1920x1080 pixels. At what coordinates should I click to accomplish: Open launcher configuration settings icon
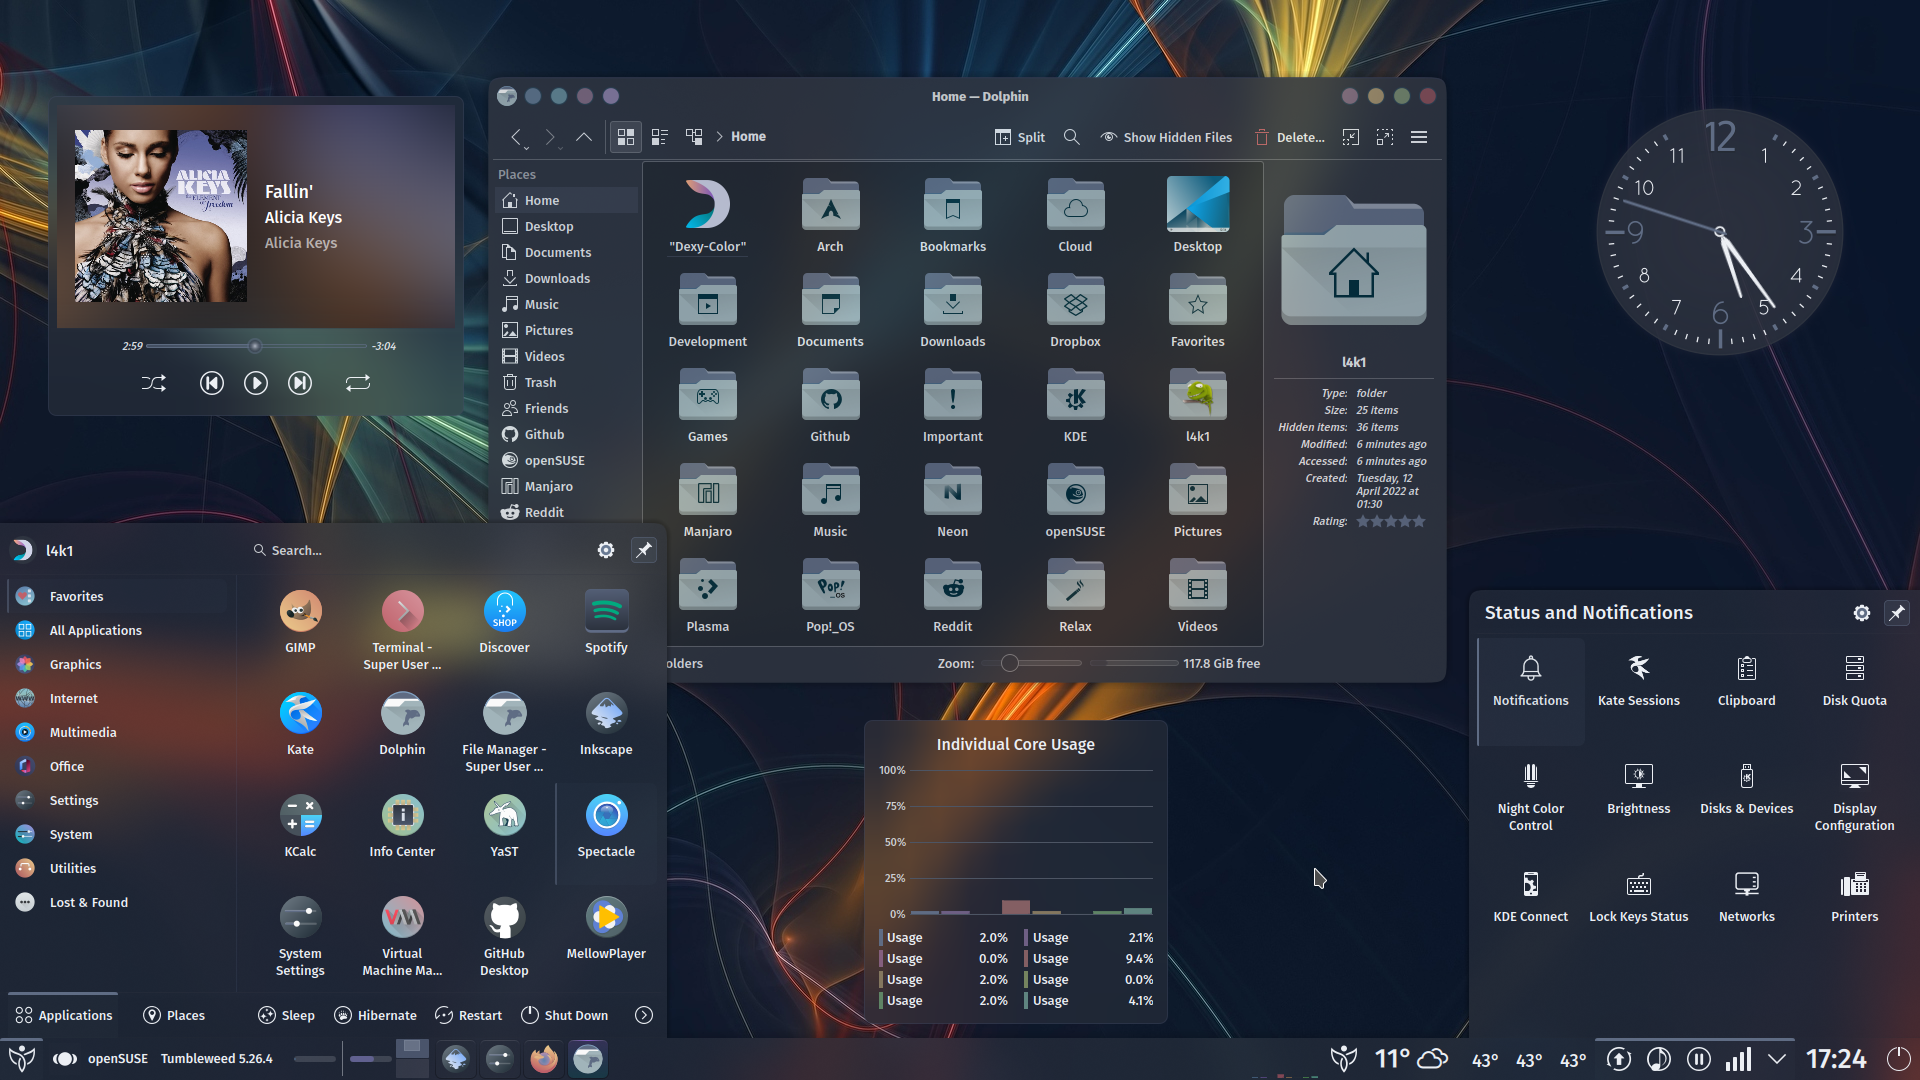click(606, 550)
